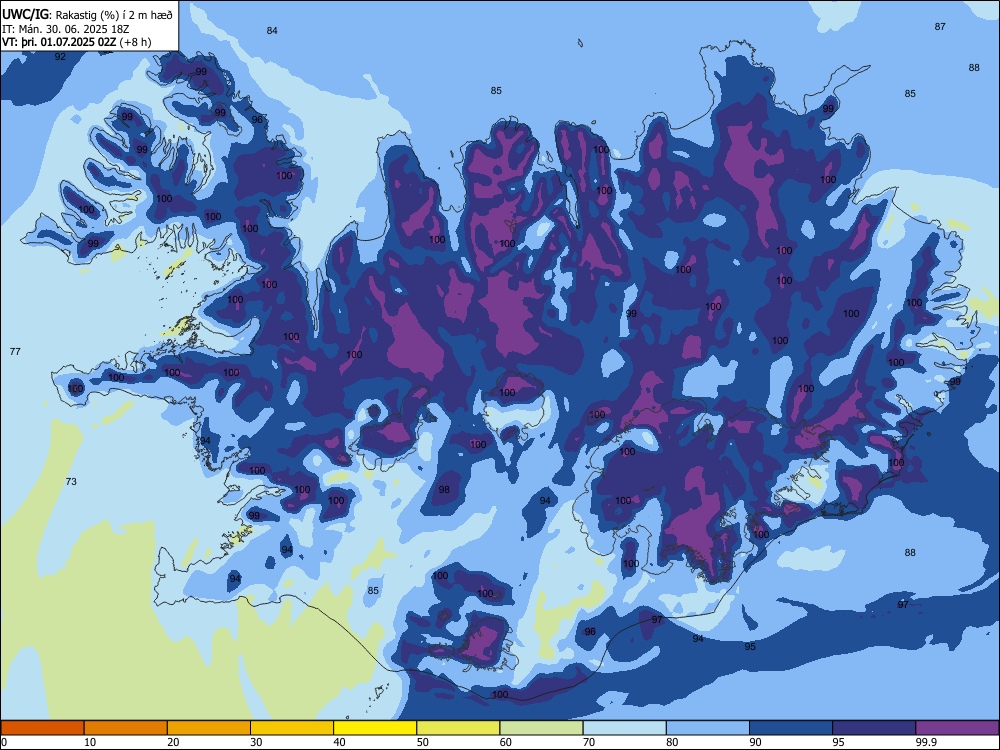1000x750 pixels.
Task: Click the 95–99.9% dark indigo legend swatch
Action: 874,728
